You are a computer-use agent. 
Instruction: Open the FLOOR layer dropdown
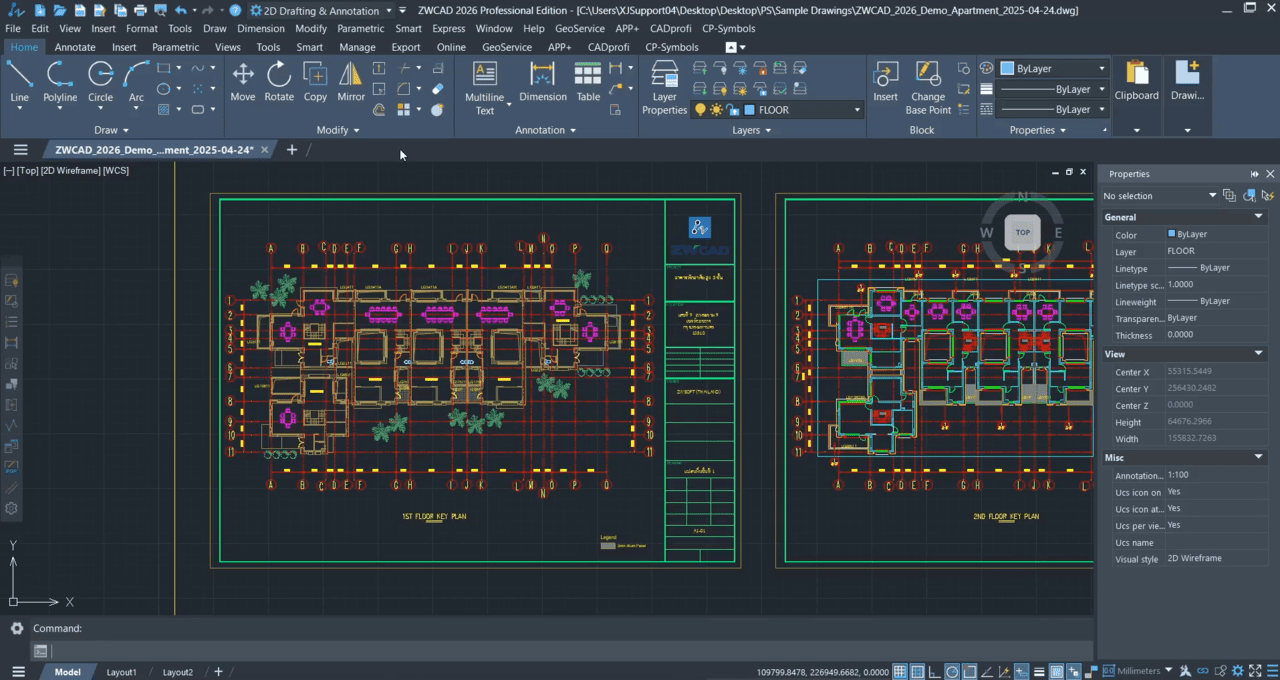857,110
